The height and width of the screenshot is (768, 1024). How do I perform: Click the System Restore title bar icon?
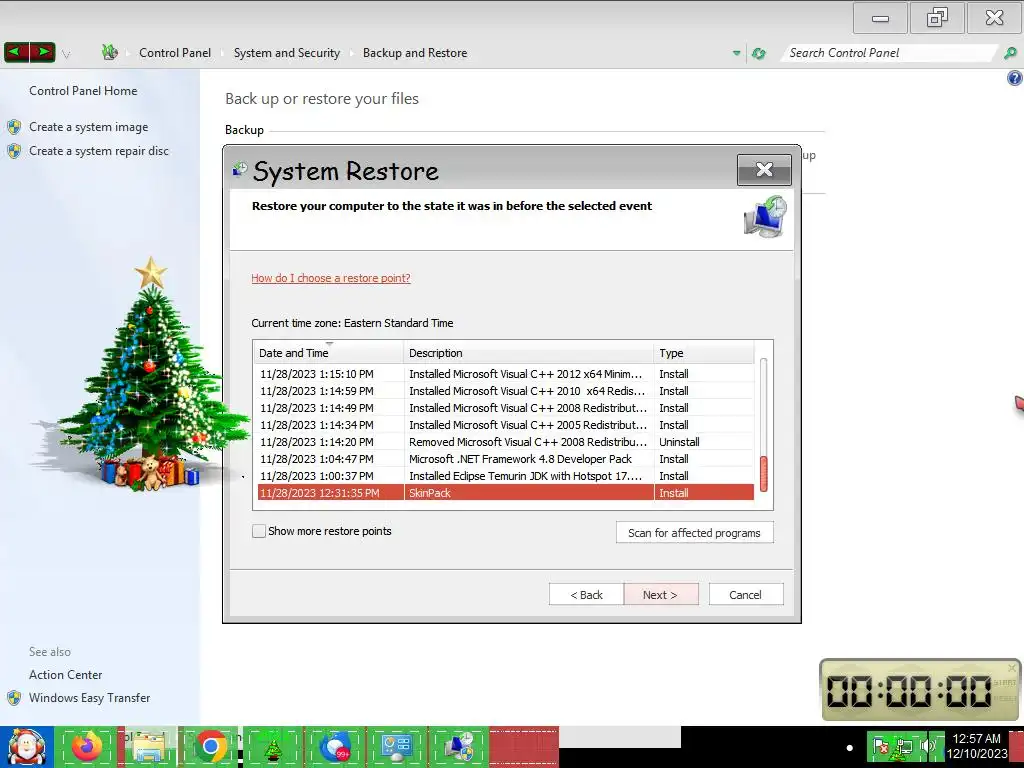[x=240, y=170]
